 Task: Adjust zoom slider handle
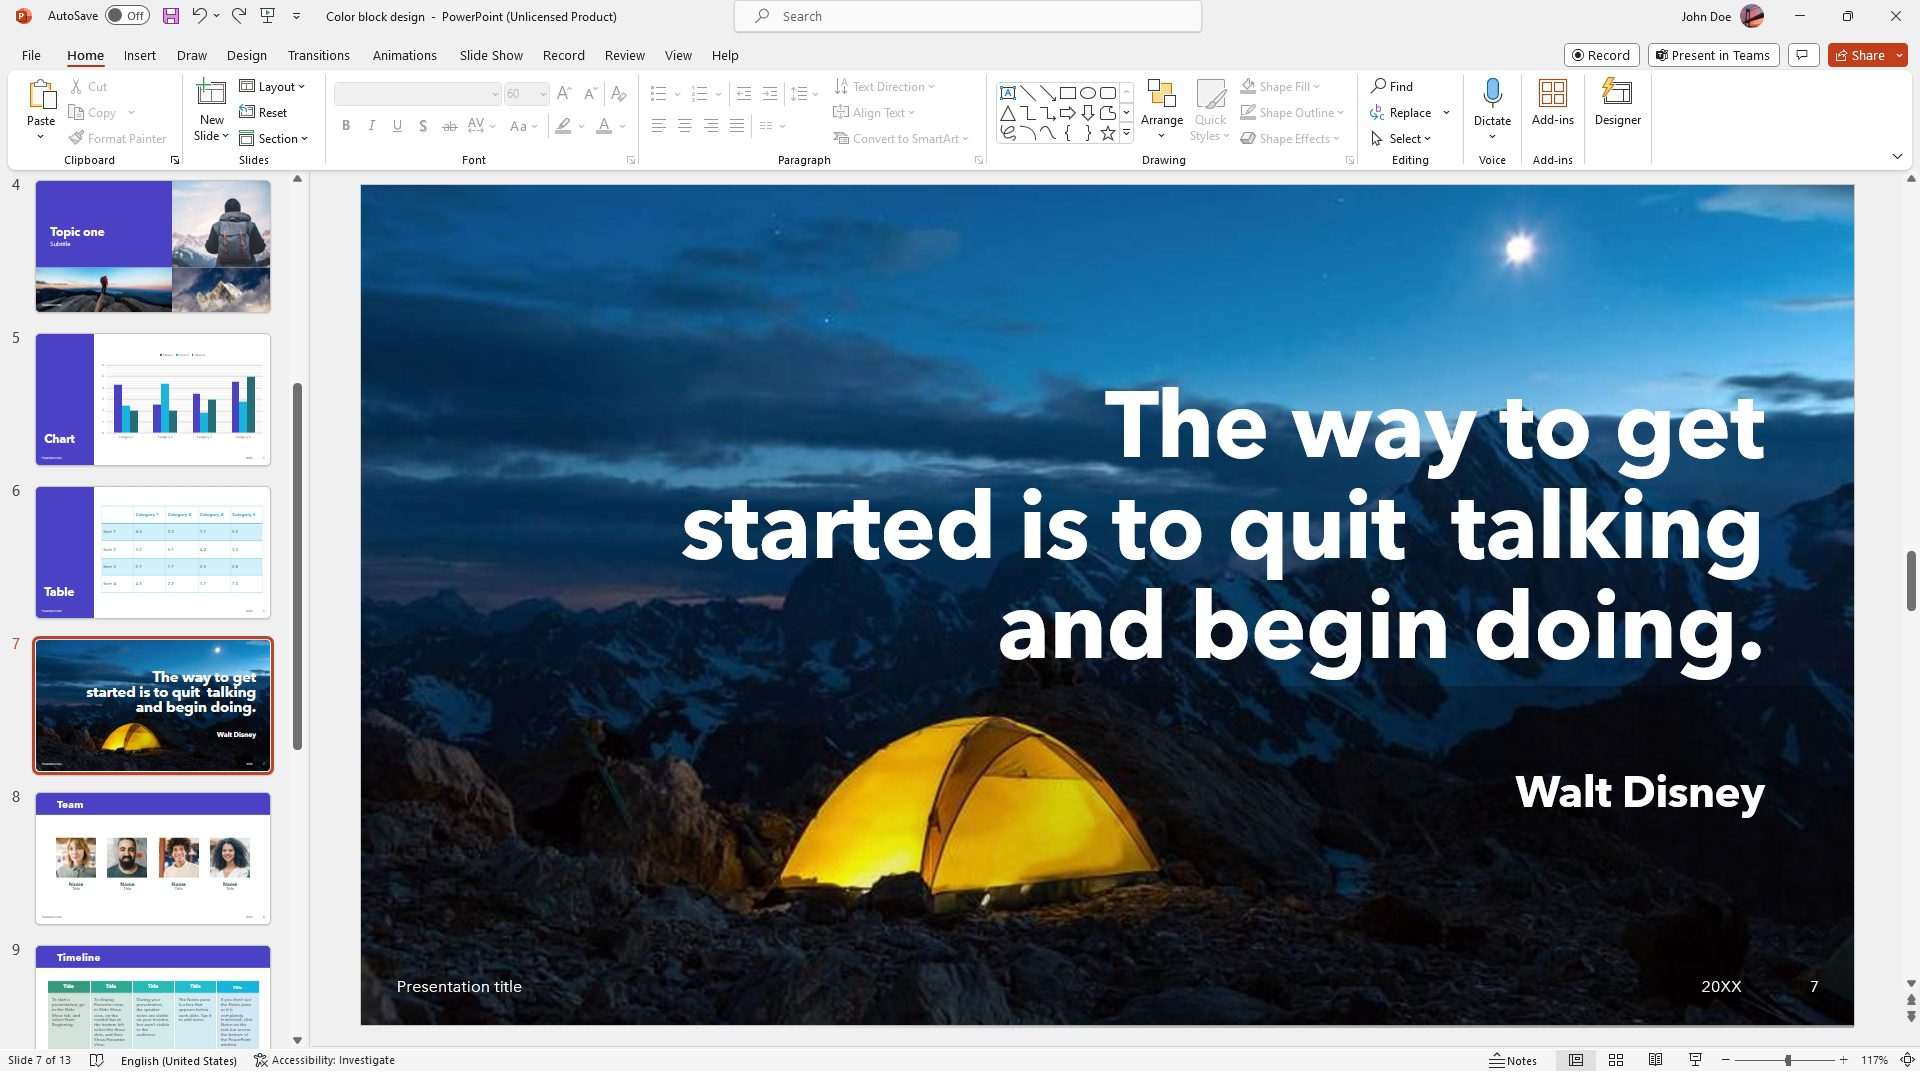[1787, 1060]
